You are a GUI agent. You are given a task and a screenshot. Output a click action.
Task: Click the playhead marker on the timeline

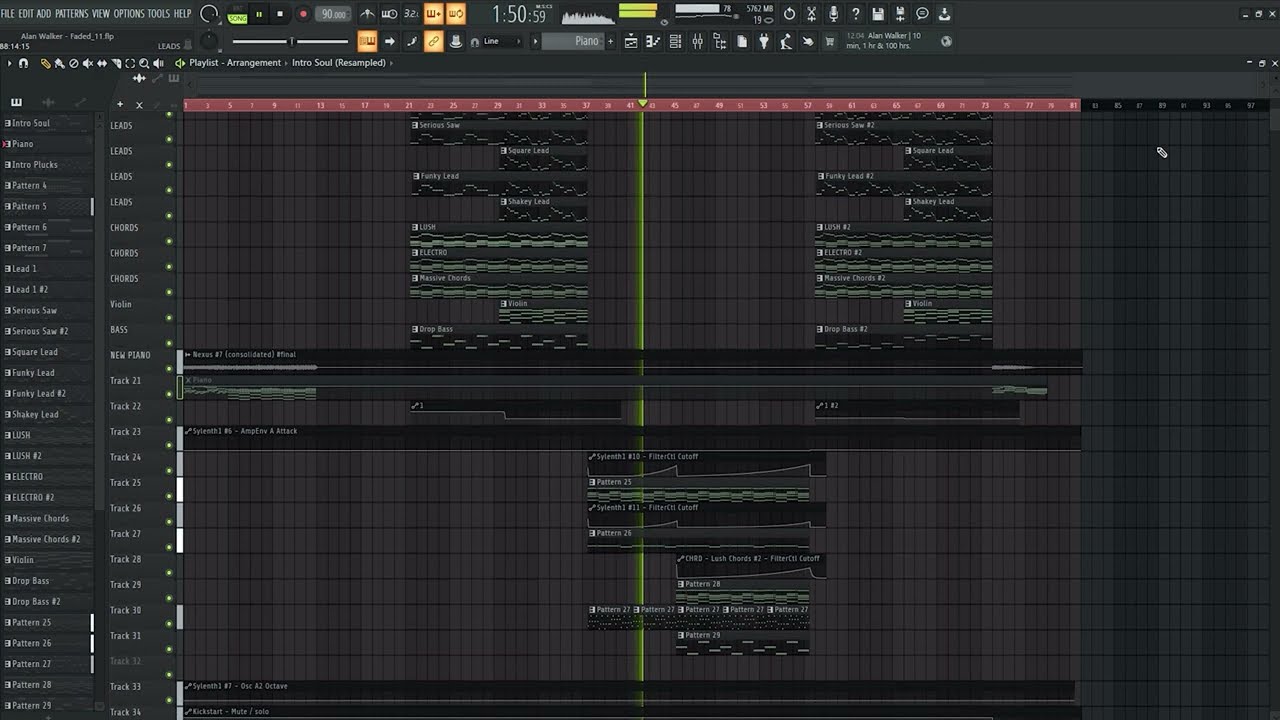[x=643, y=104]
